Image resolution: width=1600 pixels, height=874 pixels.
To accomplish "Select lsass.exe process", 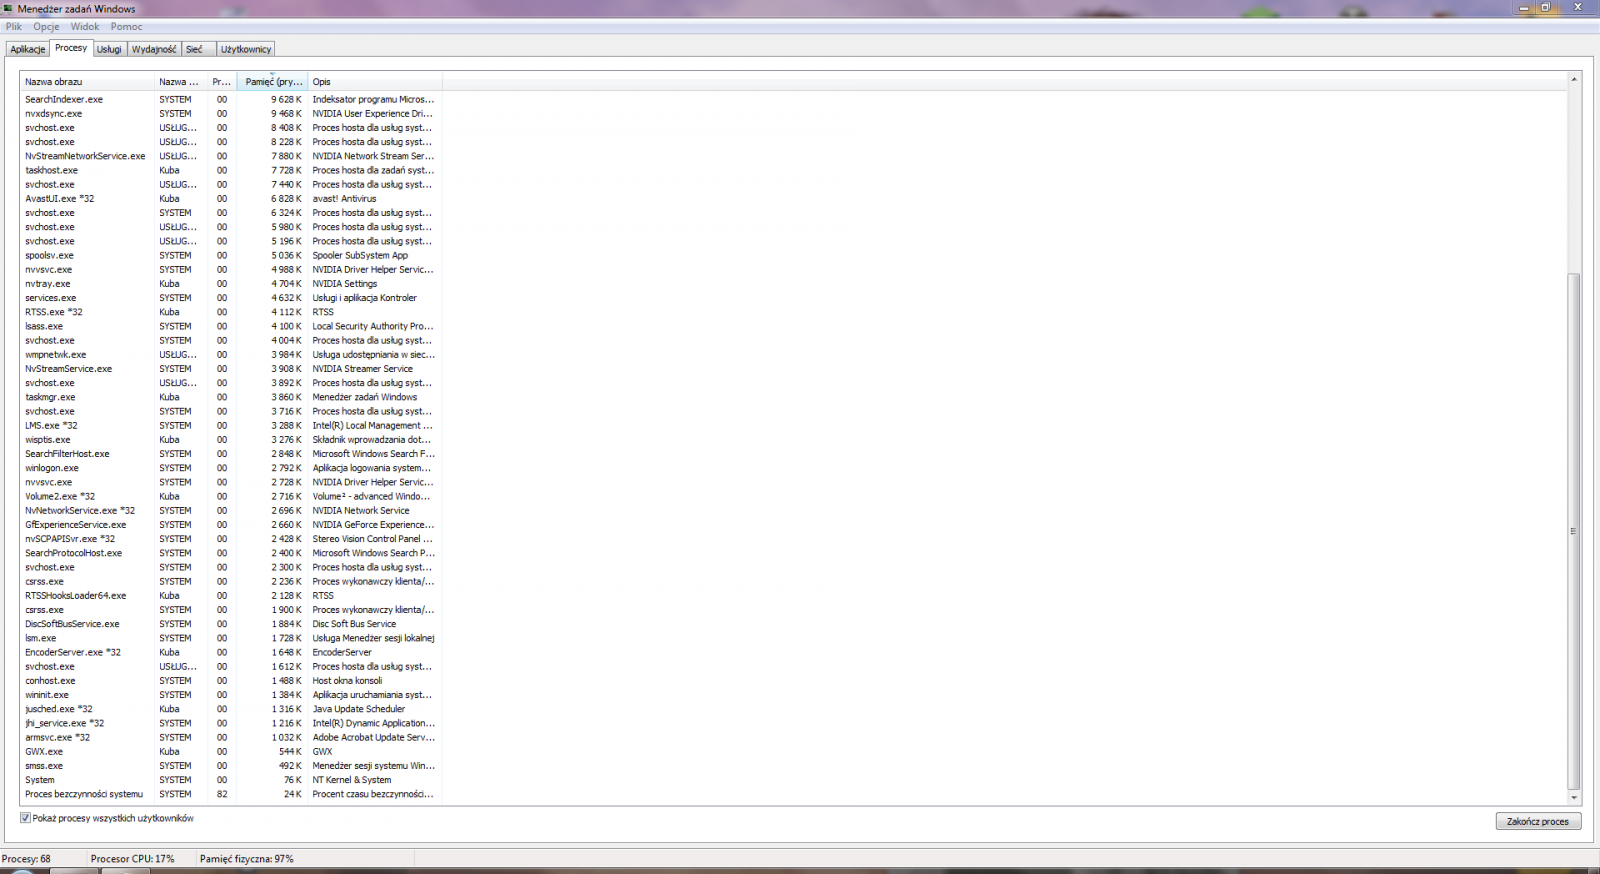I will [x=230, y=326].
